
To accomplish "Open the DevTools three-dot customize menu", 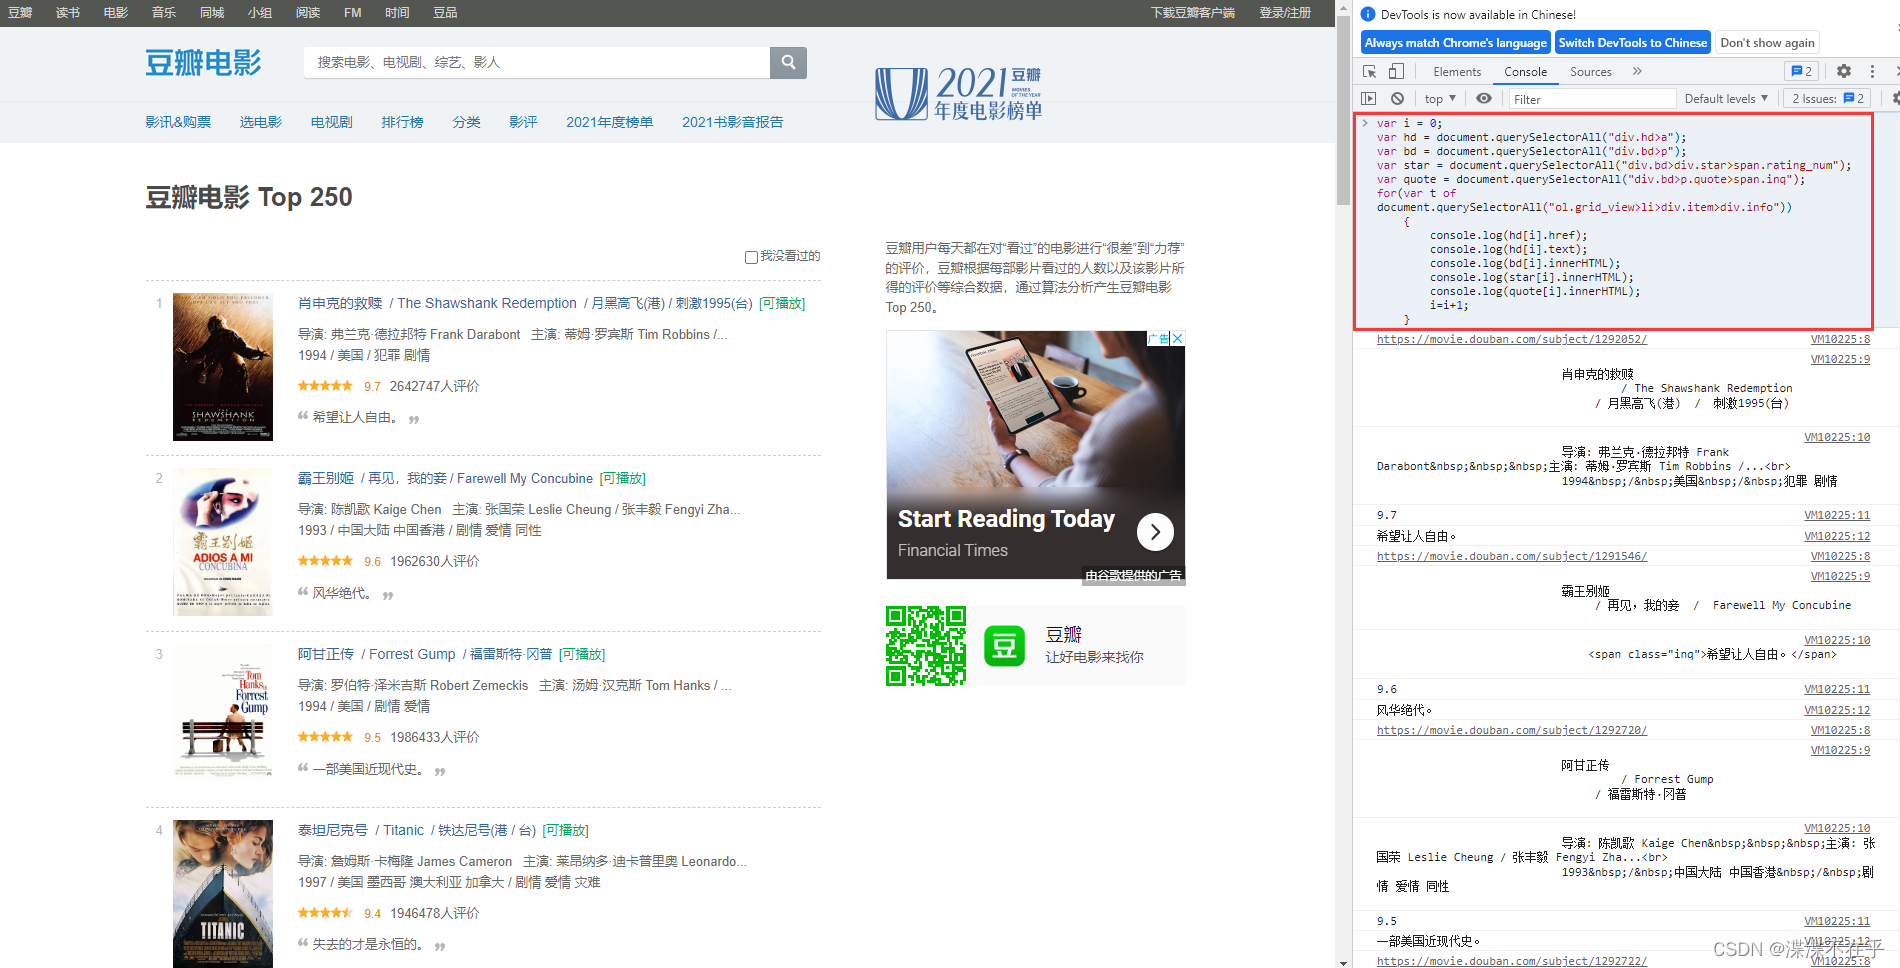I will (x=1872, y=71).
